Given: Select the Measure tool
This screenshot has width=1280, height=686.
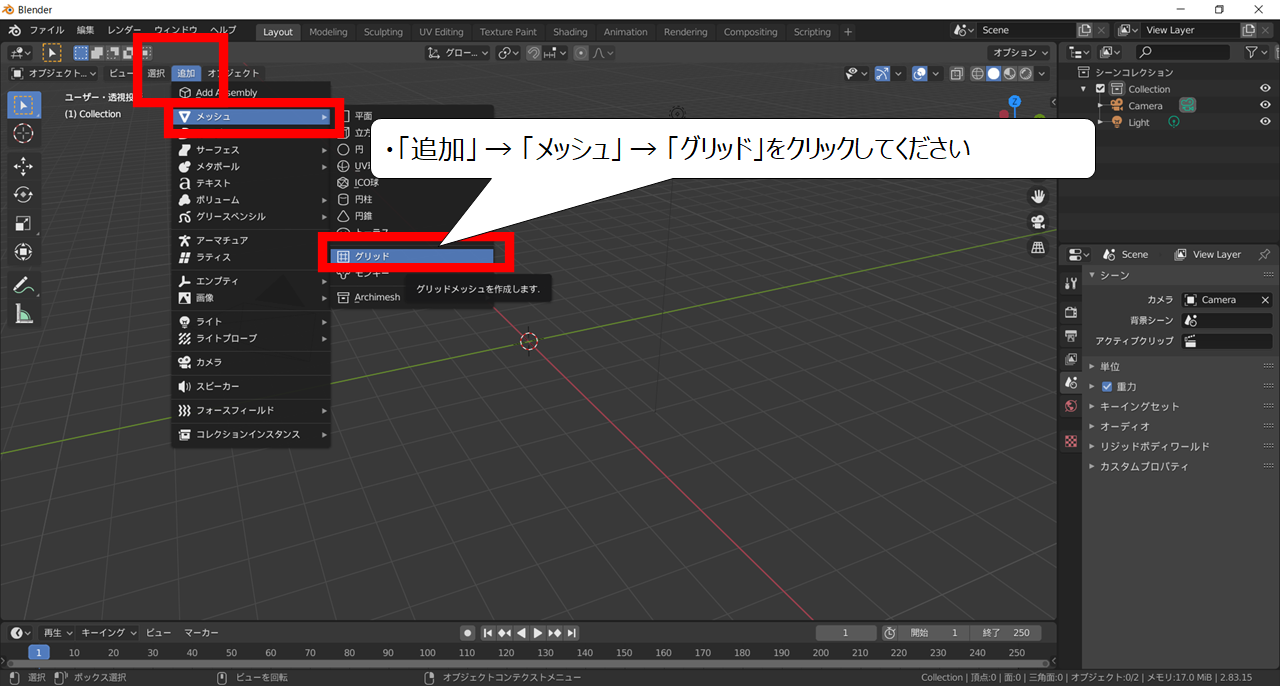Looking at the screenshot, I should pyautogui.click(x=25, y=314).
